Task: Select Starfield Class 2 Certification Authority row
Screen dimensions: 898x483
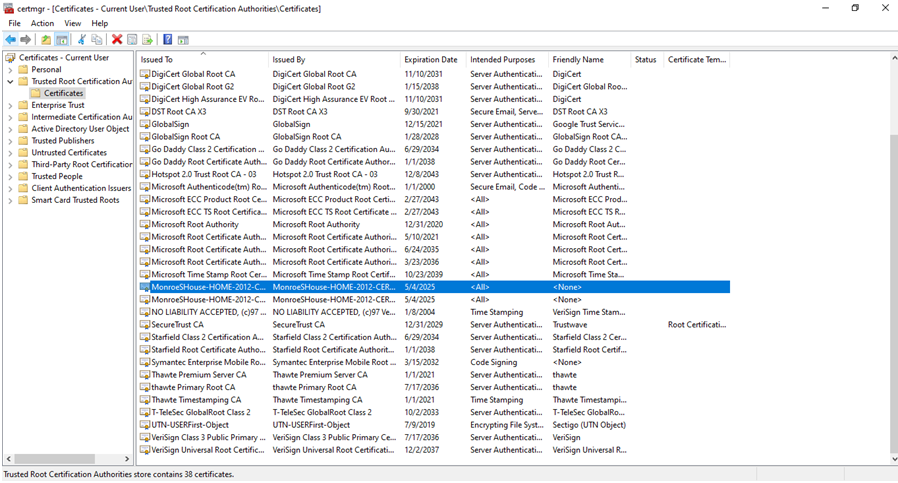Action: [x=434, y=337]
